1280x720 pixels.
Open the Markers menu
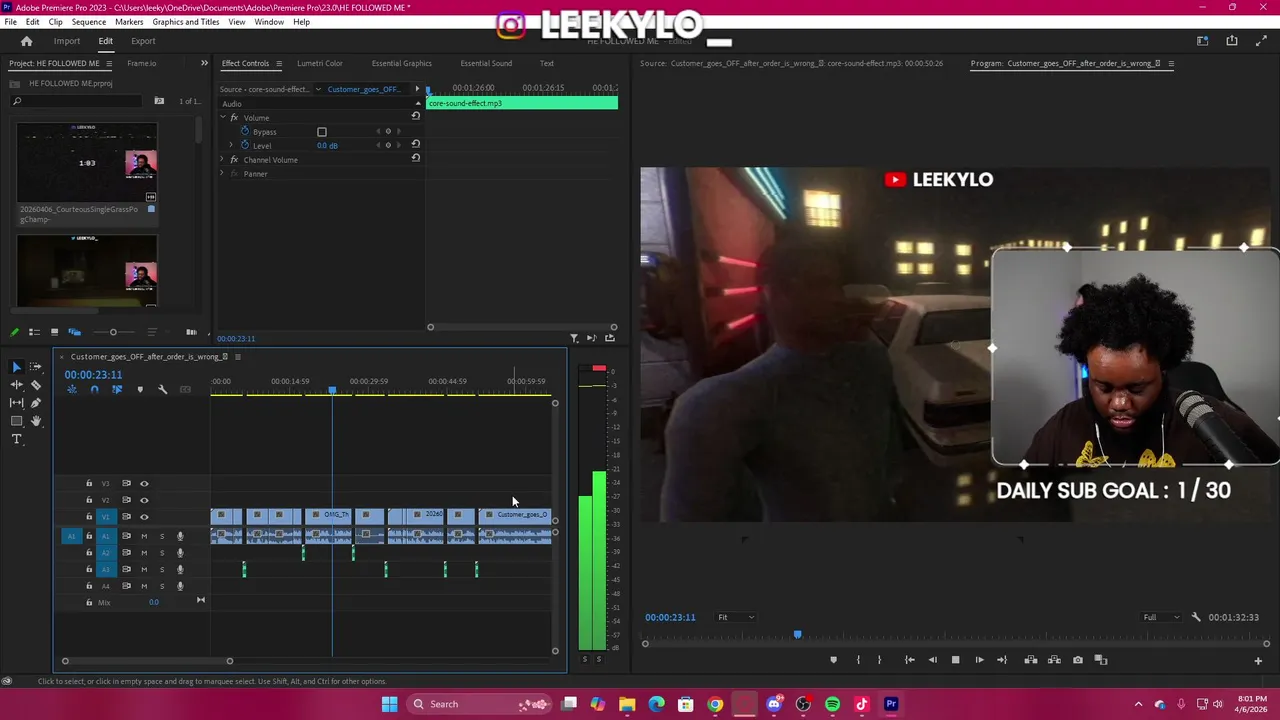click(x=129, y=22)
